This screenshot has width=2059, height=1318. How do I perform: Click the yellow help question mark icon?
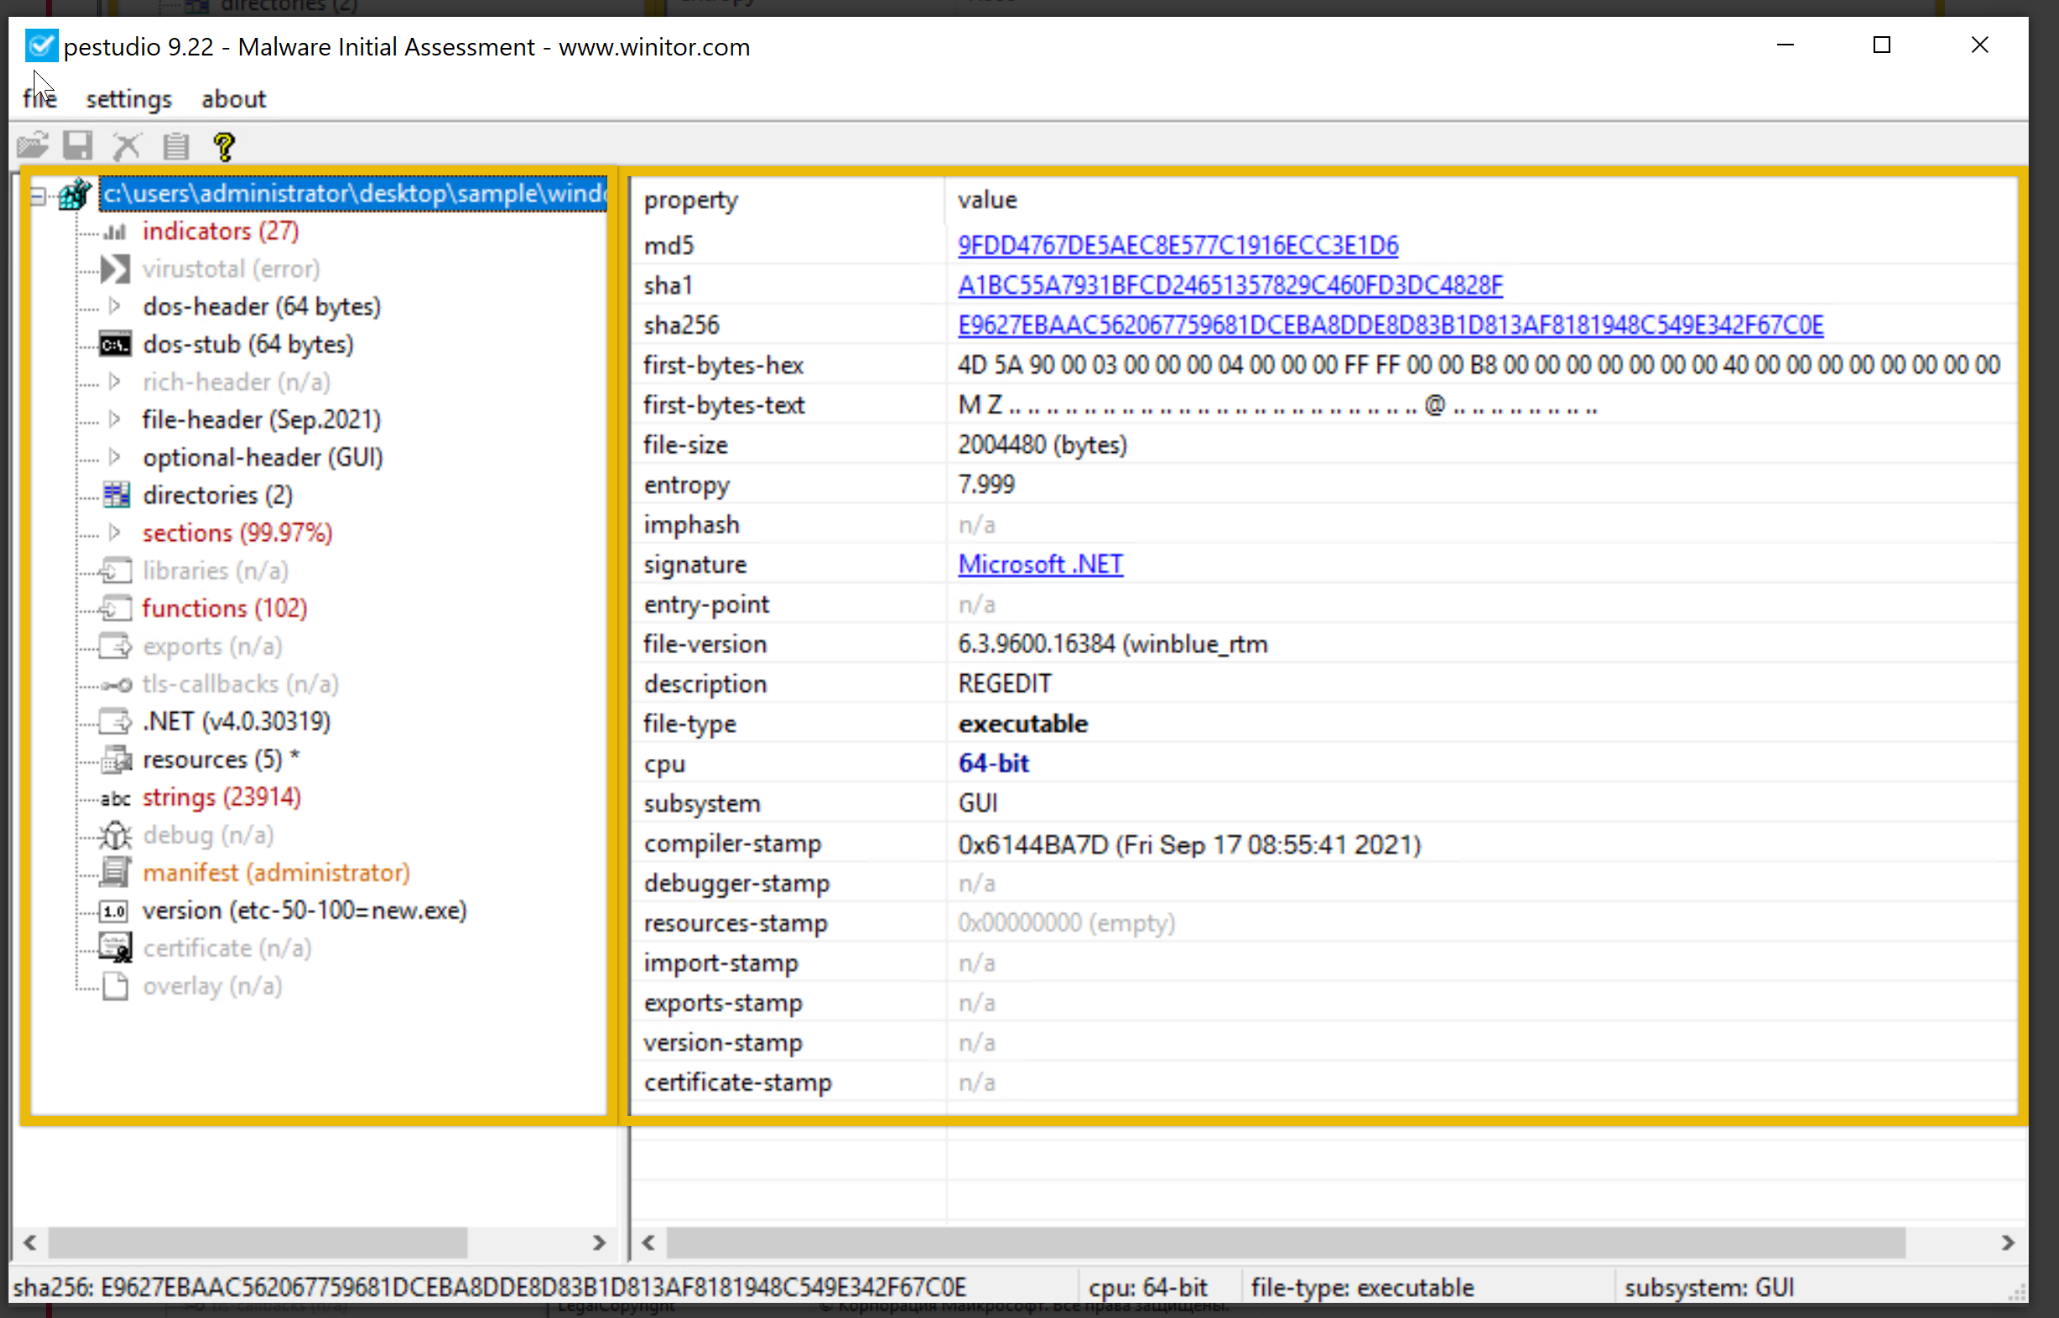tap(224, 146)
